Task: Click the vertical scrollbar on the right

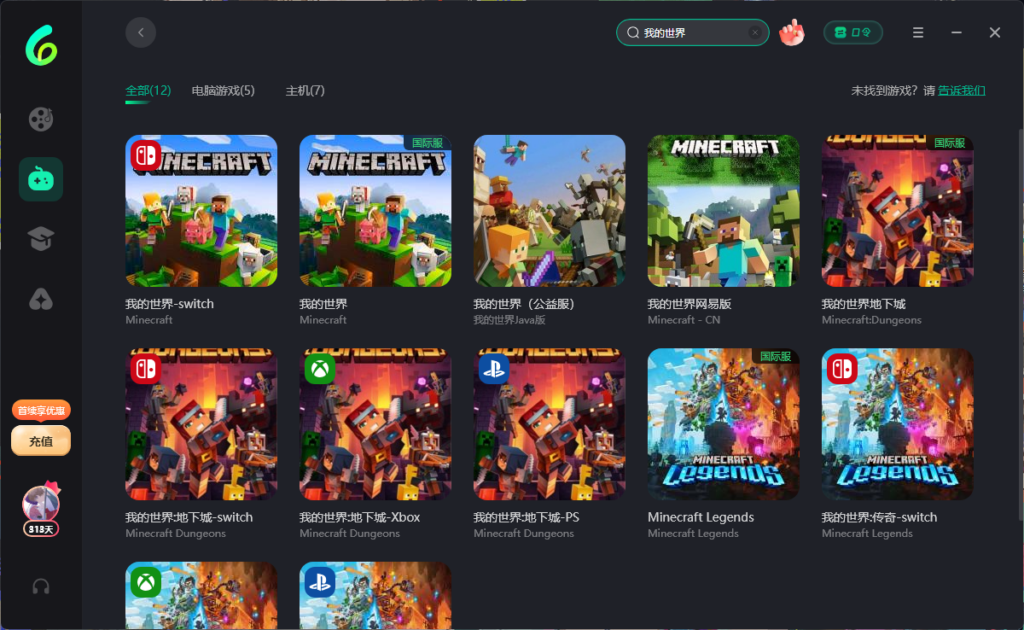Action: click(x=1021, y=326)
